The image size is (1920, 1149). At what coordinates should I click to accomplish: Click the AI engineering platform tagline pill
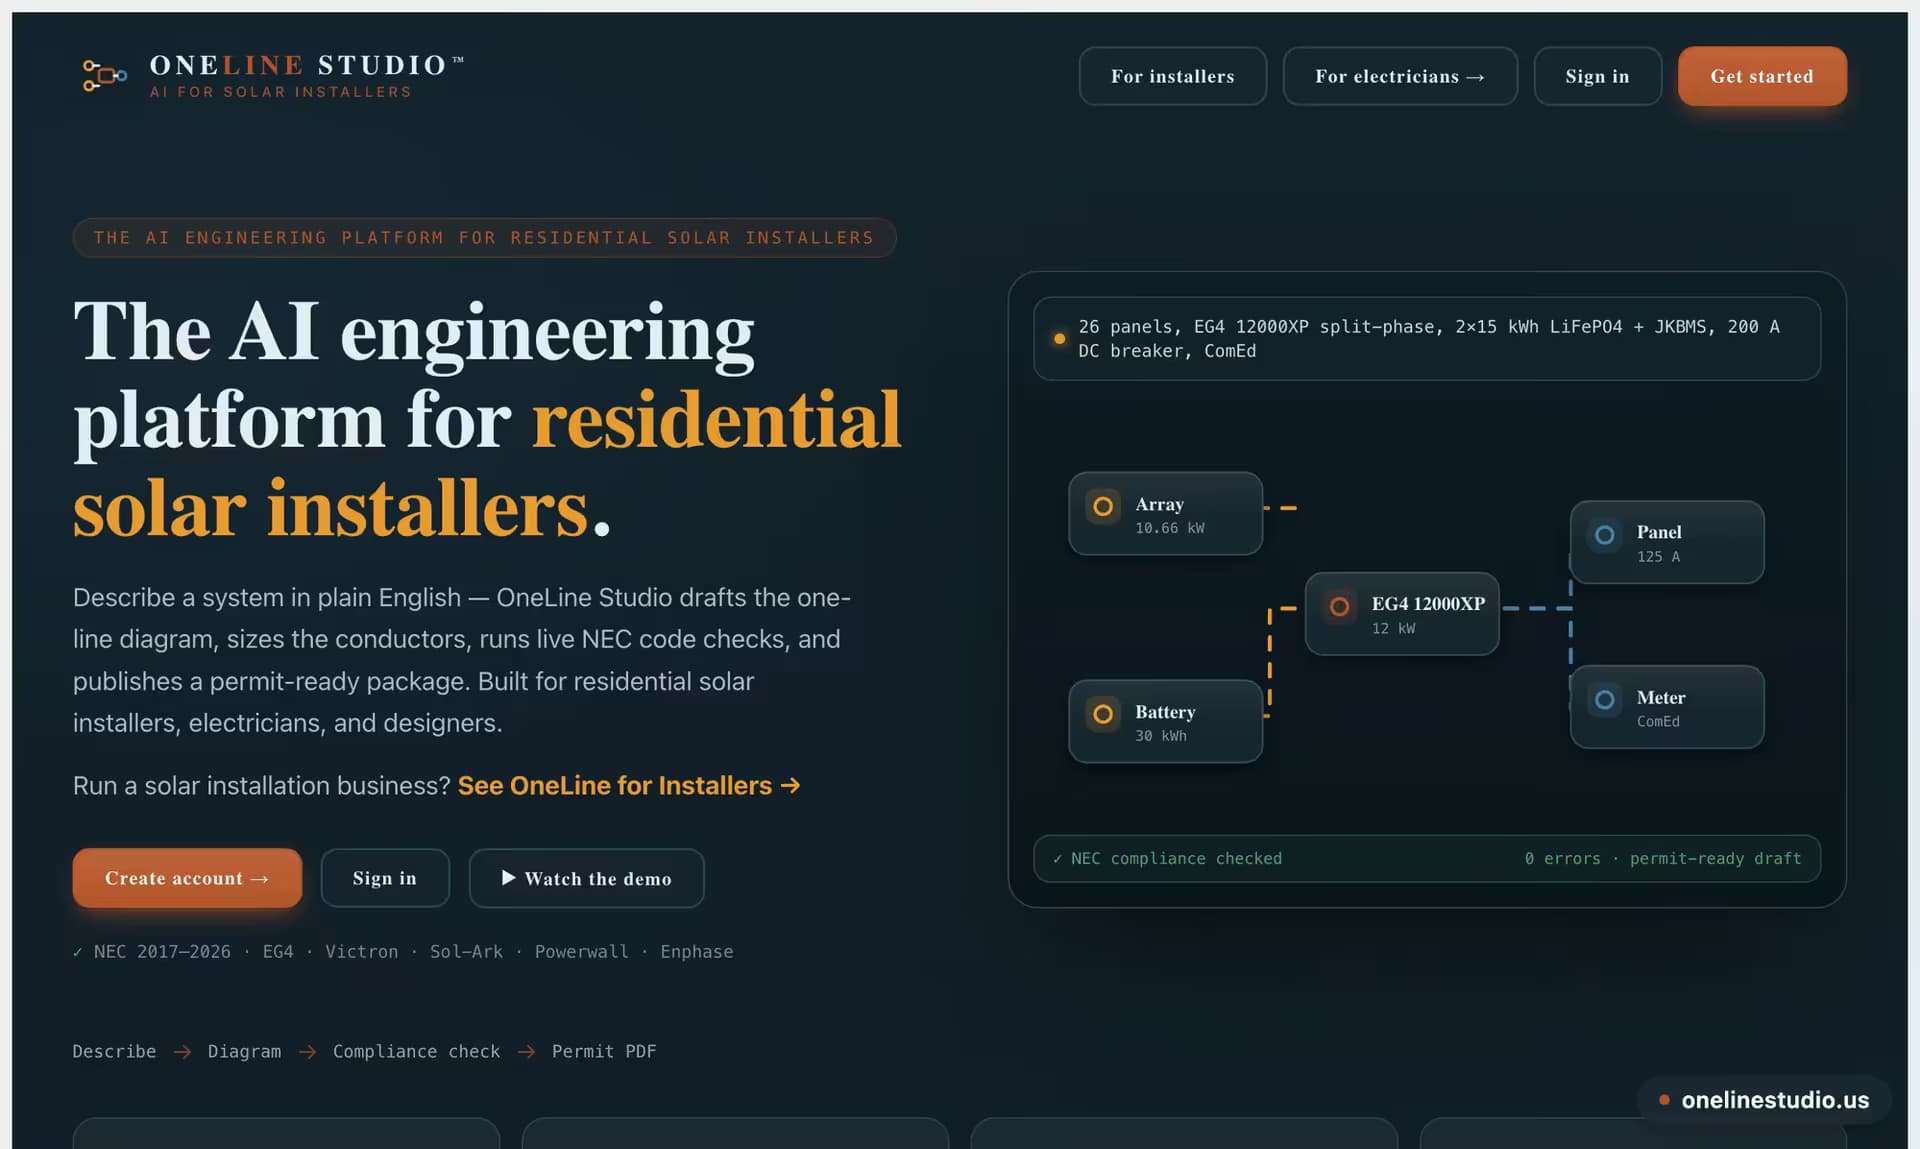pos(484,238)
